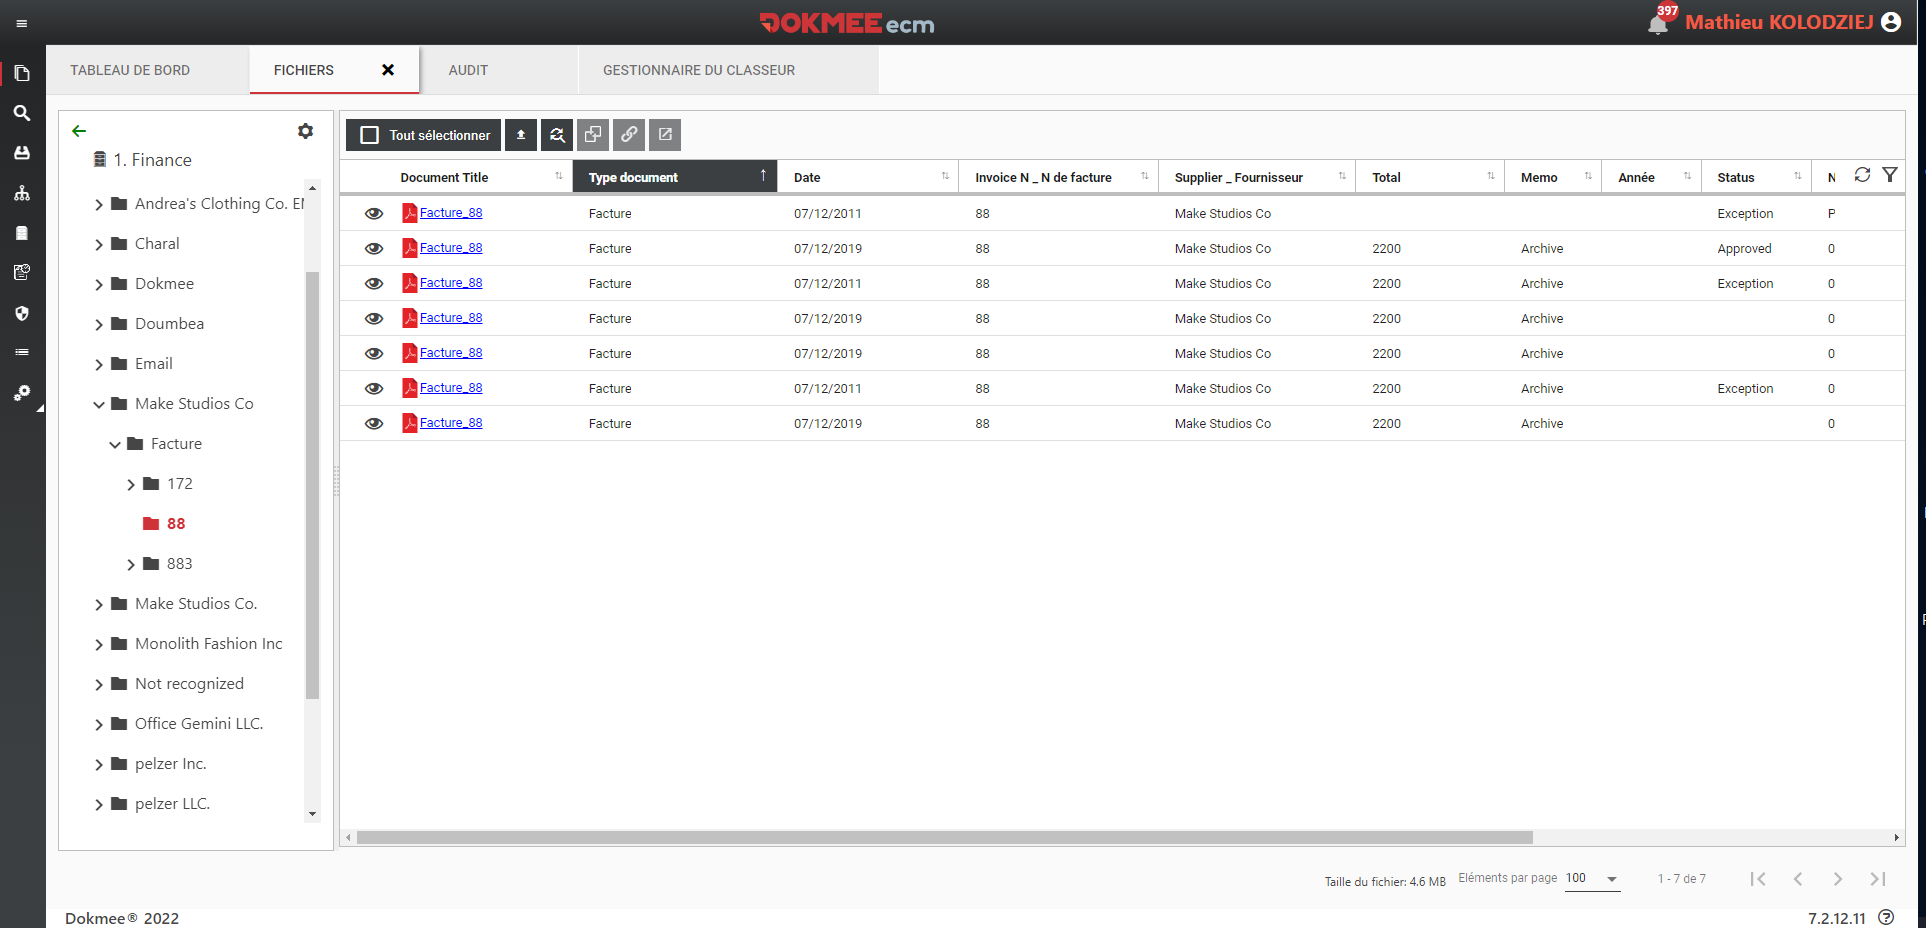Sort by Type document column header
This screenshot has height=928, width=1926.
pos(675,177)
